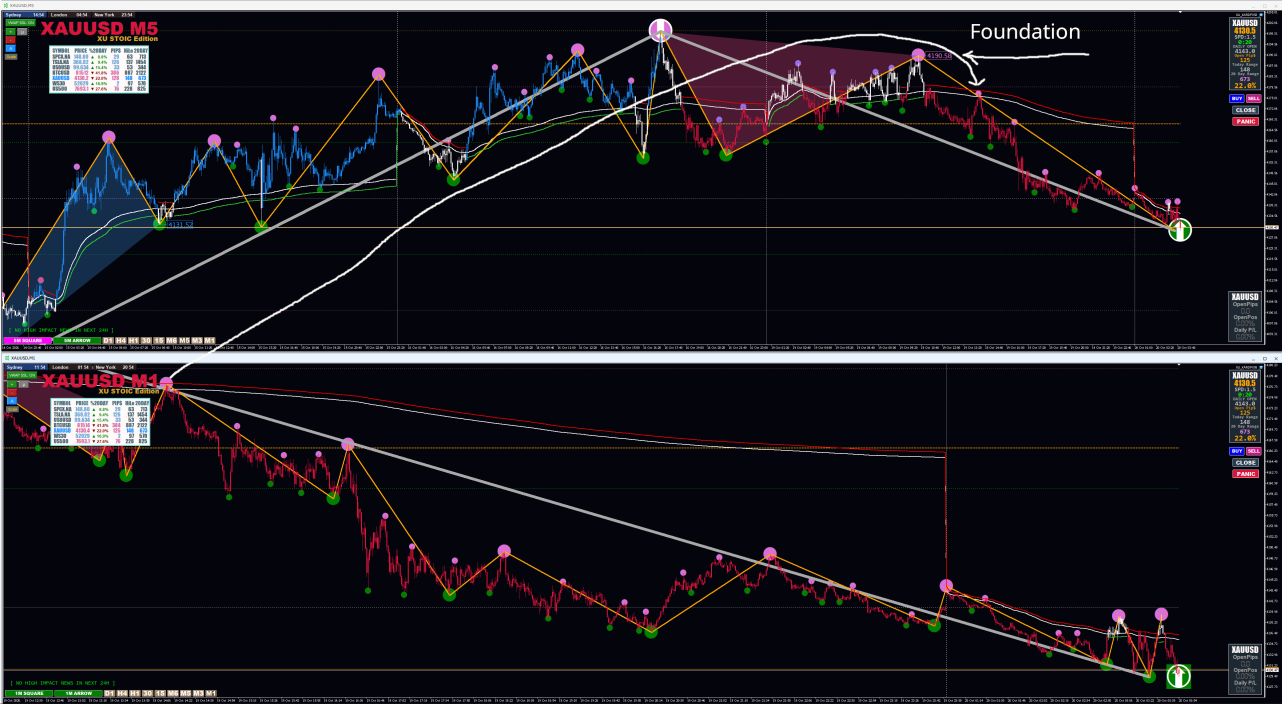Switch M5 chart to 30 minute timeframe
The width and height of the screenshot is (1282, 704).
coord(146,340)
